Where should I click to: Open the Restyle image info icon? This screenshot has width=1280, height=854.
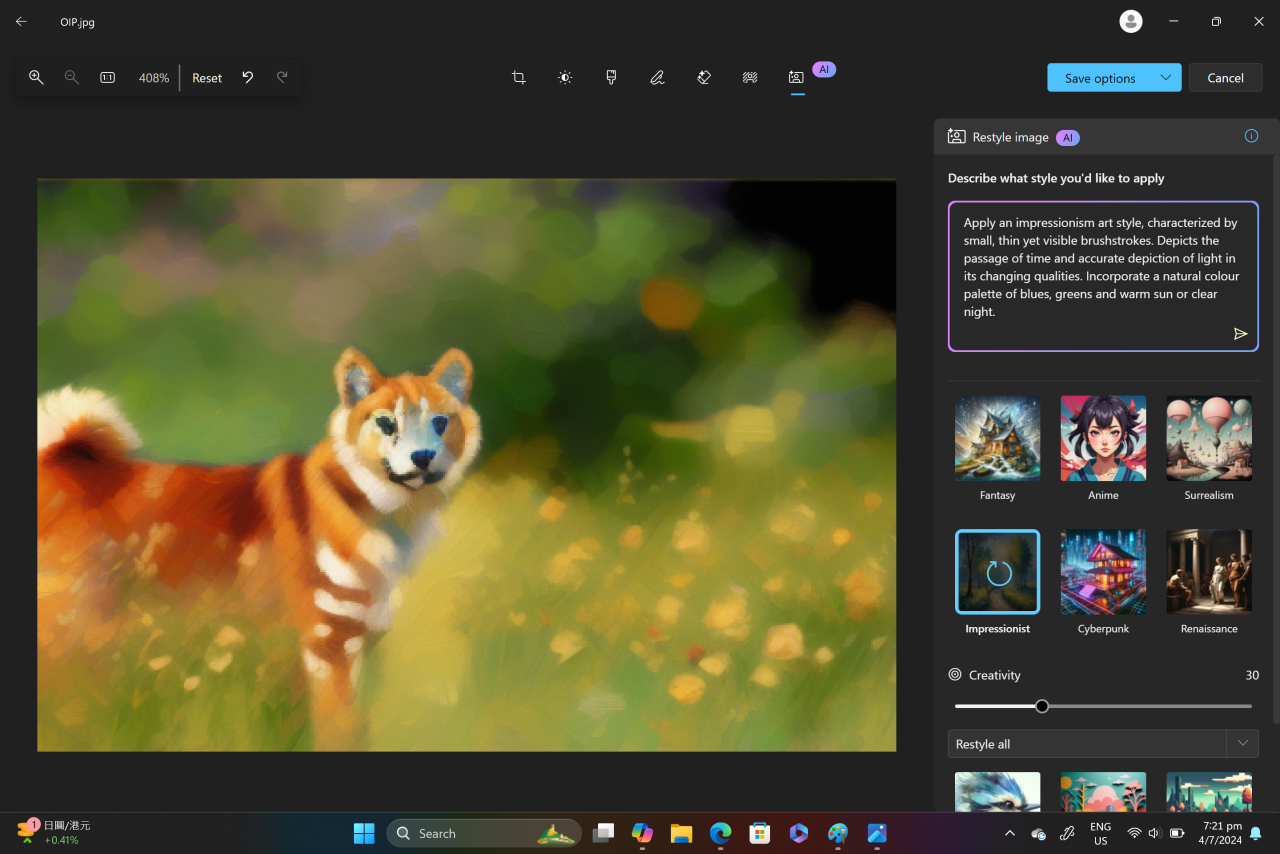pos(1251,136)
